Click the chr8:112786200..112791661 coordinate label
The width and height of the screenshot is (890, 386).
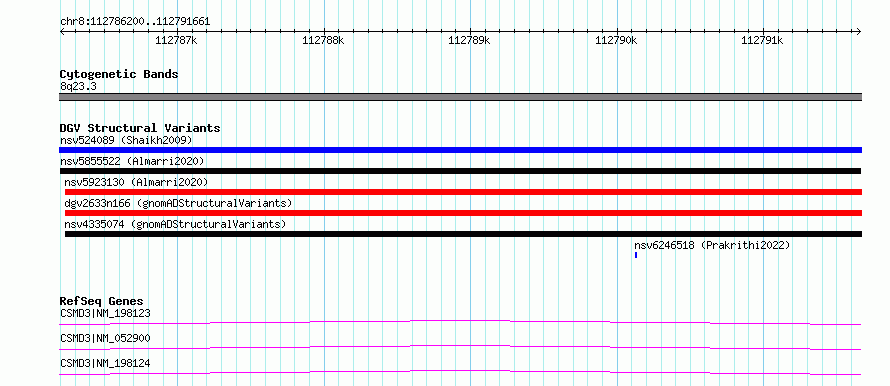point(135,22)
